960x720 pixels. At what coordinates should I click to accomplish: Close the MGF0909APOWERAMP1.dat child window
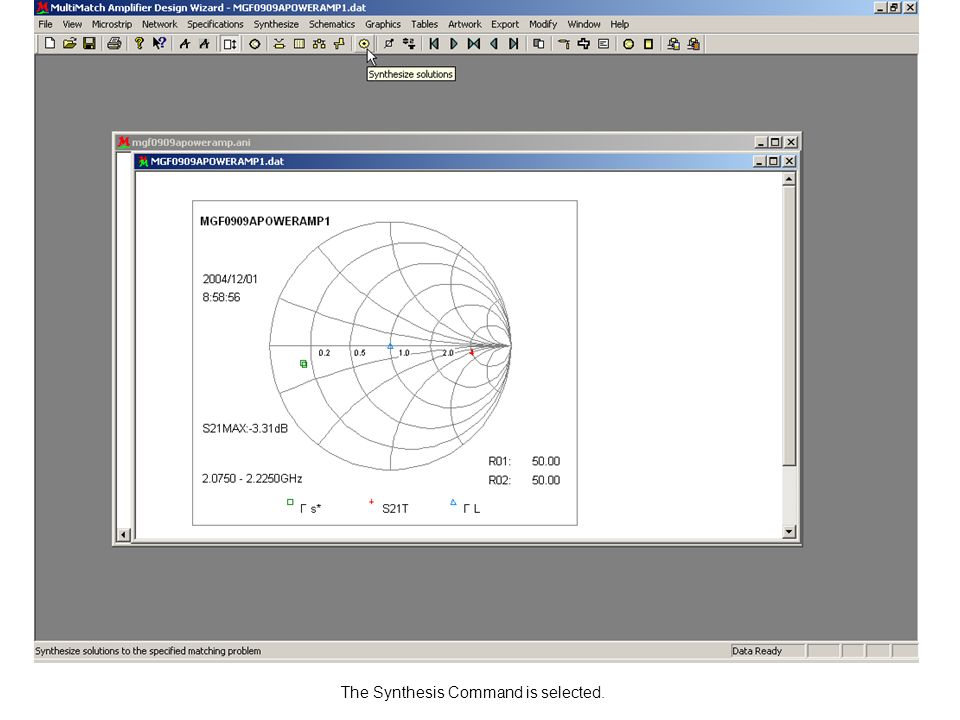tap(789, 161)
